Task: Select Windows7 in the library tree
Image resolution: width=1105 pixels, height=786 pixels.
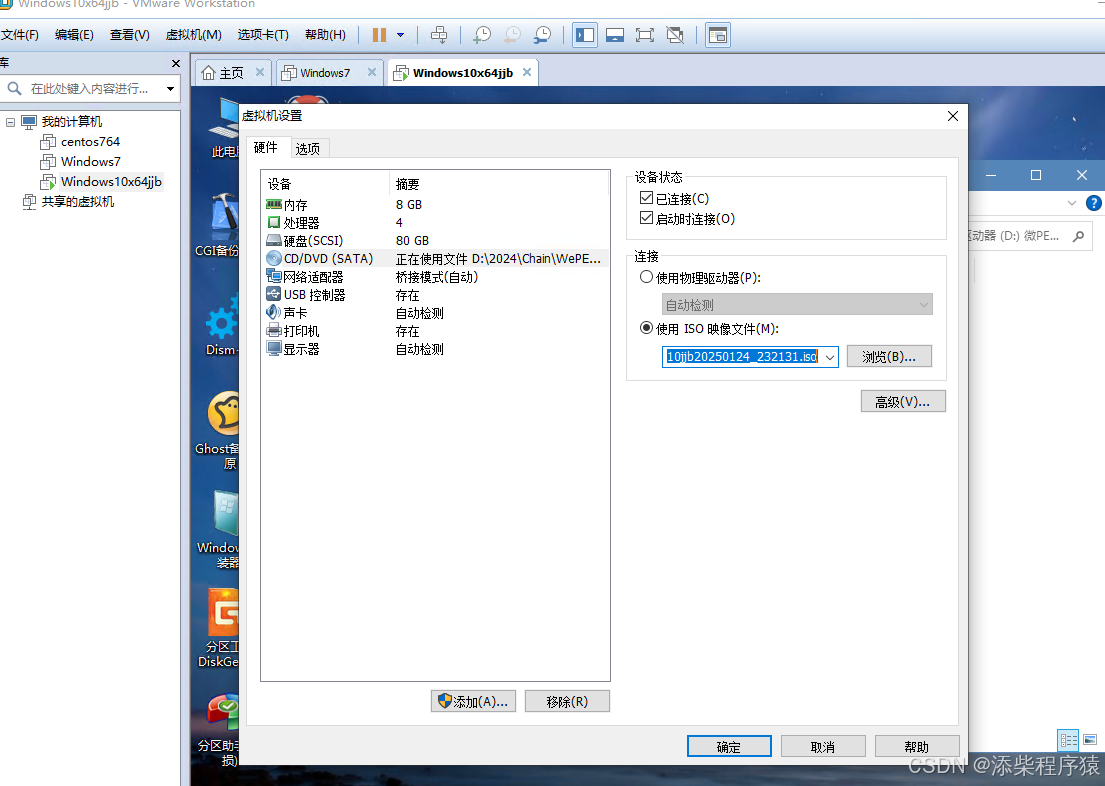Action: pyautogui.click(x=90, y=161)
